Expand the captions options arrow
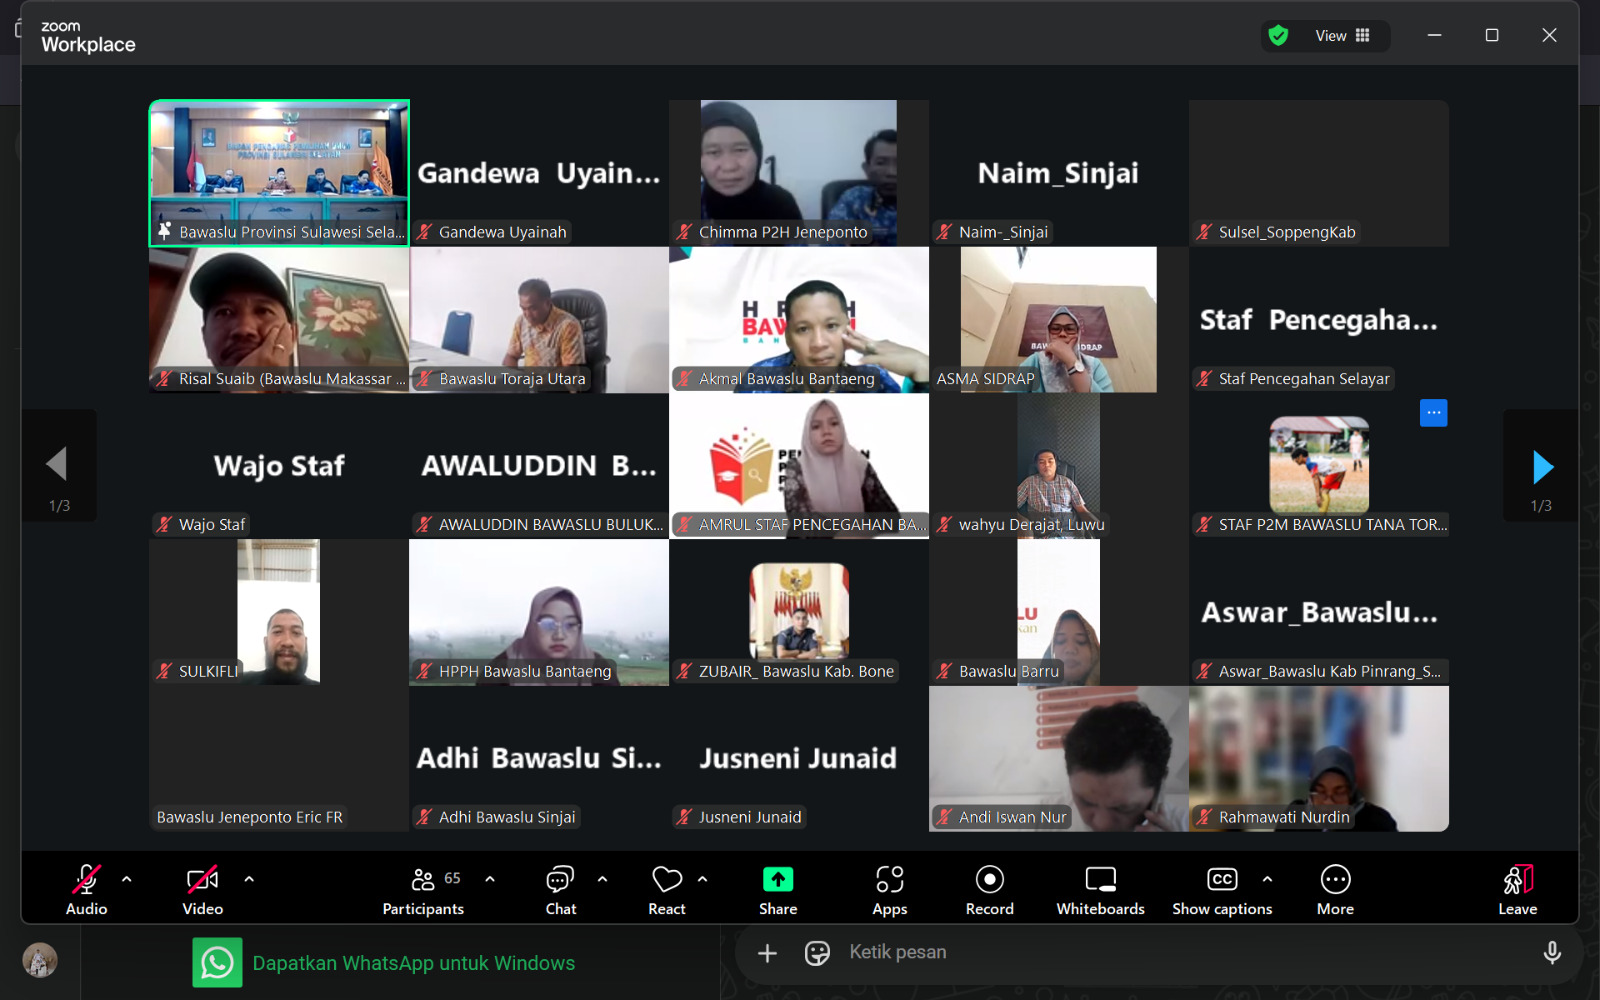 point(1267,879)
